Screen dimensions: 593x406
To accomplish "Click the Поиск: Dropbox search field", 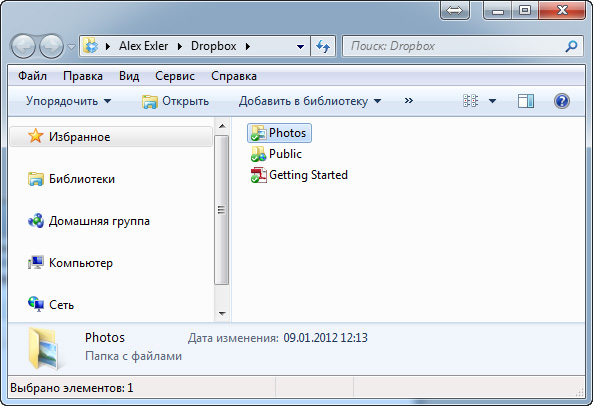I will click(x=454, y=46).
